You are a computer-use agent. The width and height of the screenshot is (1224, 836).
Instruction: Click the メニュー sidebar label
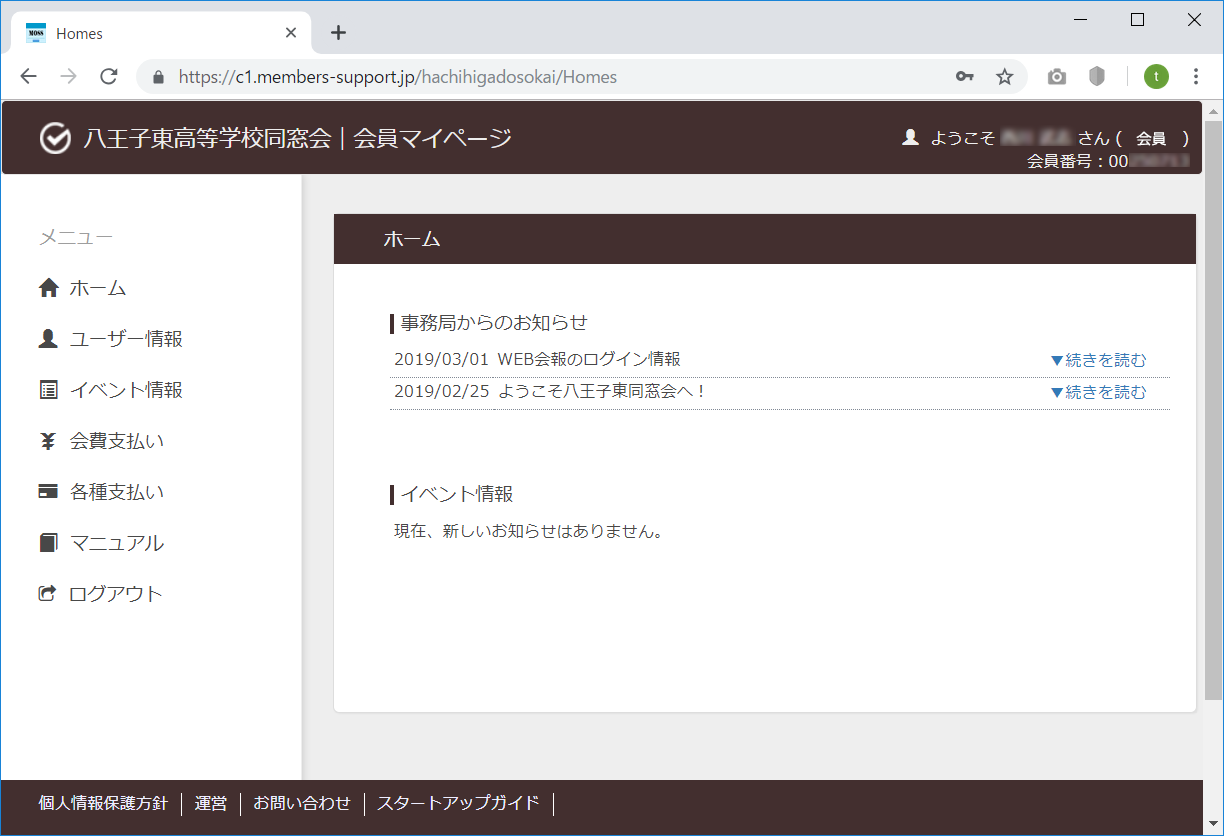(x=75, y=238)
